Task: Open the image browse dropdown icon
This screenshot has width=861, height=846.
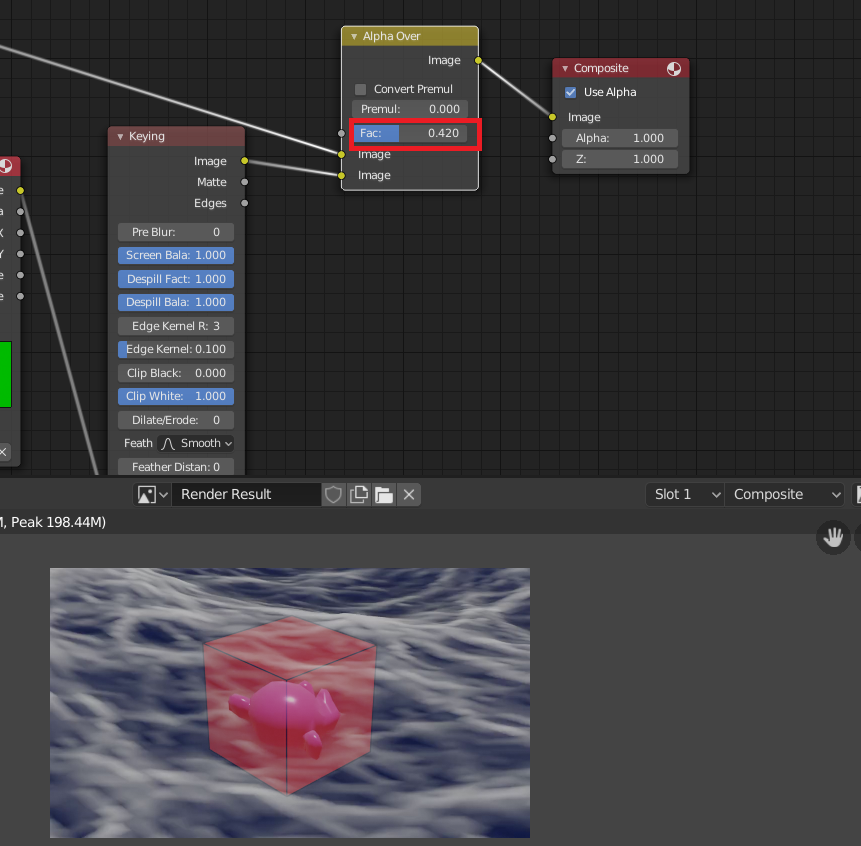Action: click(x=152, y=495)
